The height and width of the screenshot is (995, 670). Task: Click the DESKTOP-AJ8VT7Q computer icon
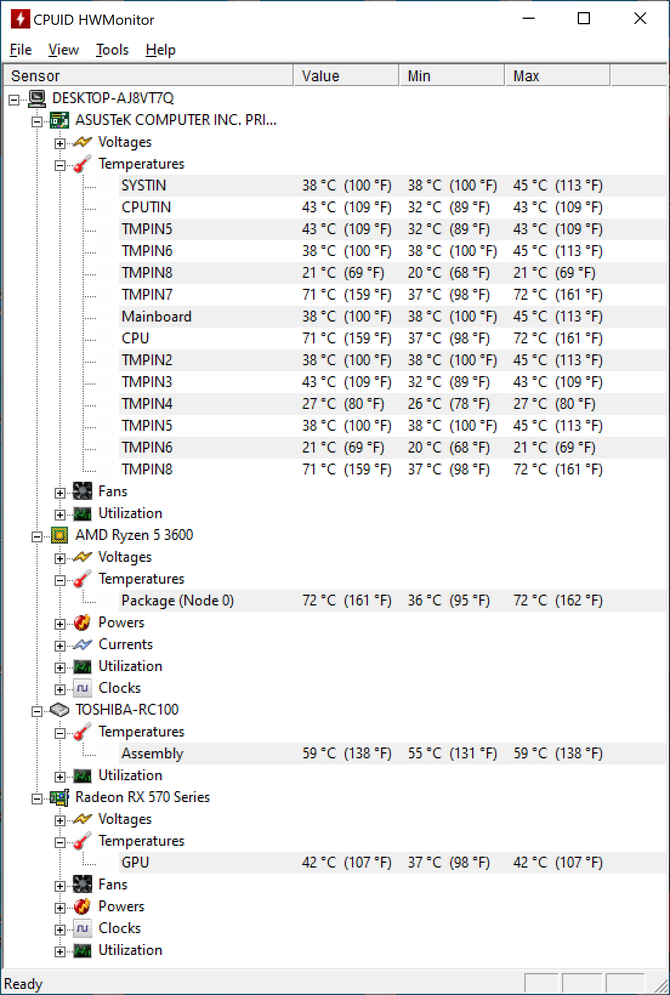[x=37, y=98]
